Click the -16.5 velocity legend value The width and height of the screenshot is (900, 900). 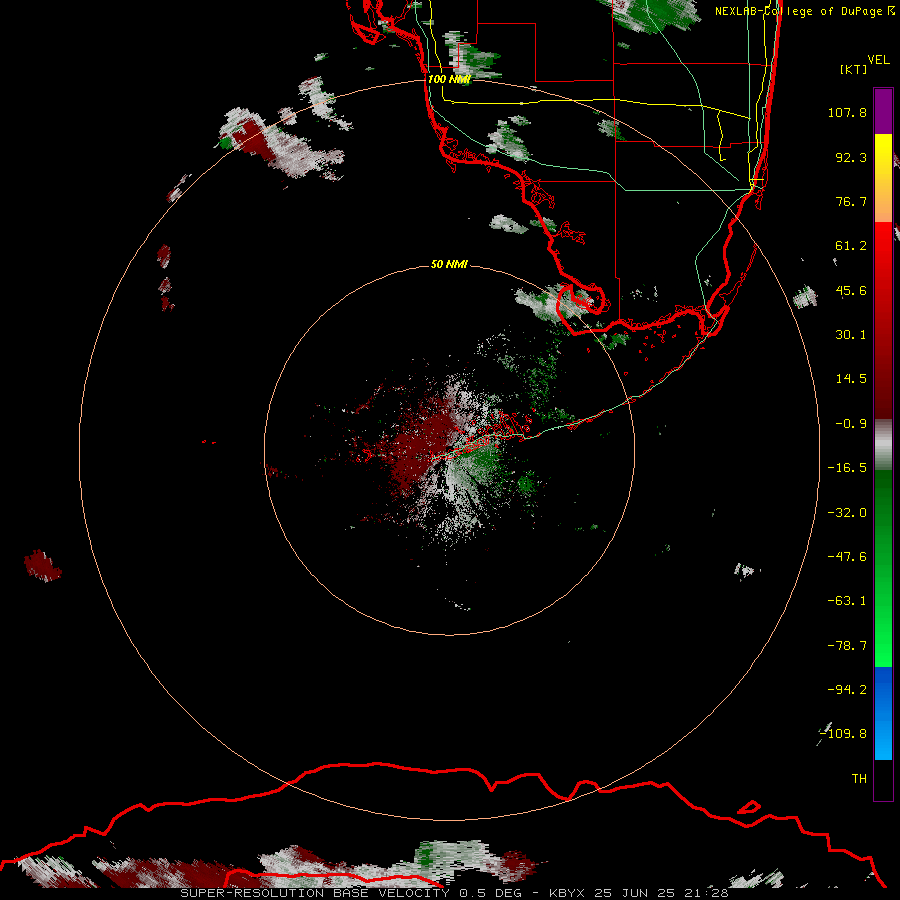tap(847, 468)
